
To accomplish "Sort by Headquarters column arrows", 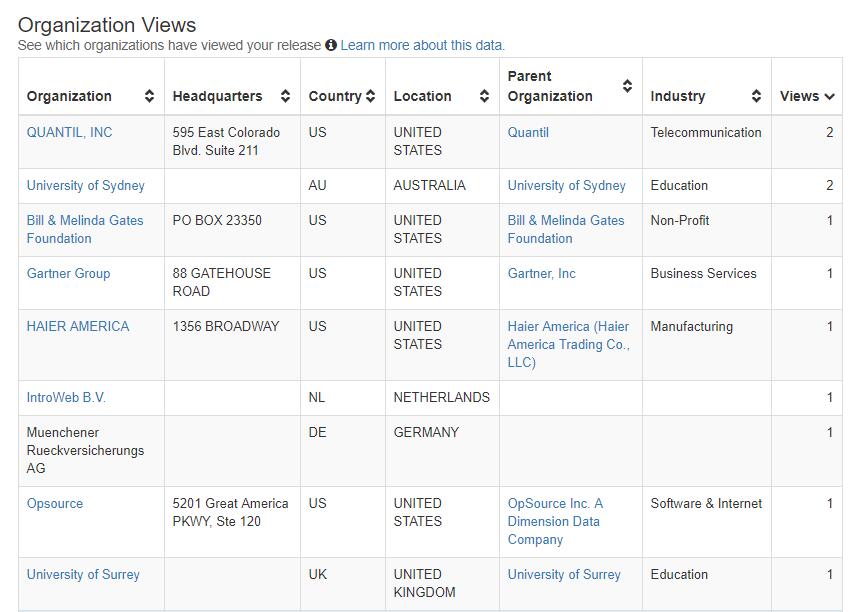I will pos(285,96).
